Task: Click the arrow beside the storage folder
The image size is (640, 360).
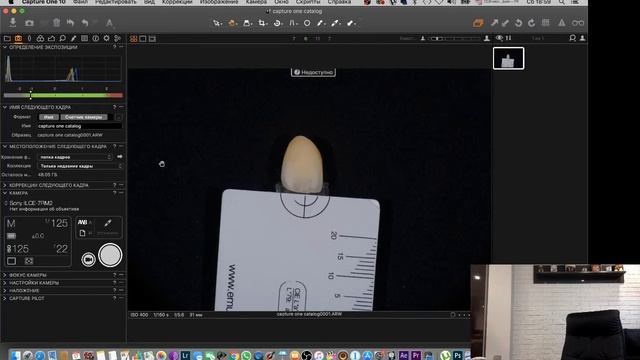Action: click(x=120, y=157)
